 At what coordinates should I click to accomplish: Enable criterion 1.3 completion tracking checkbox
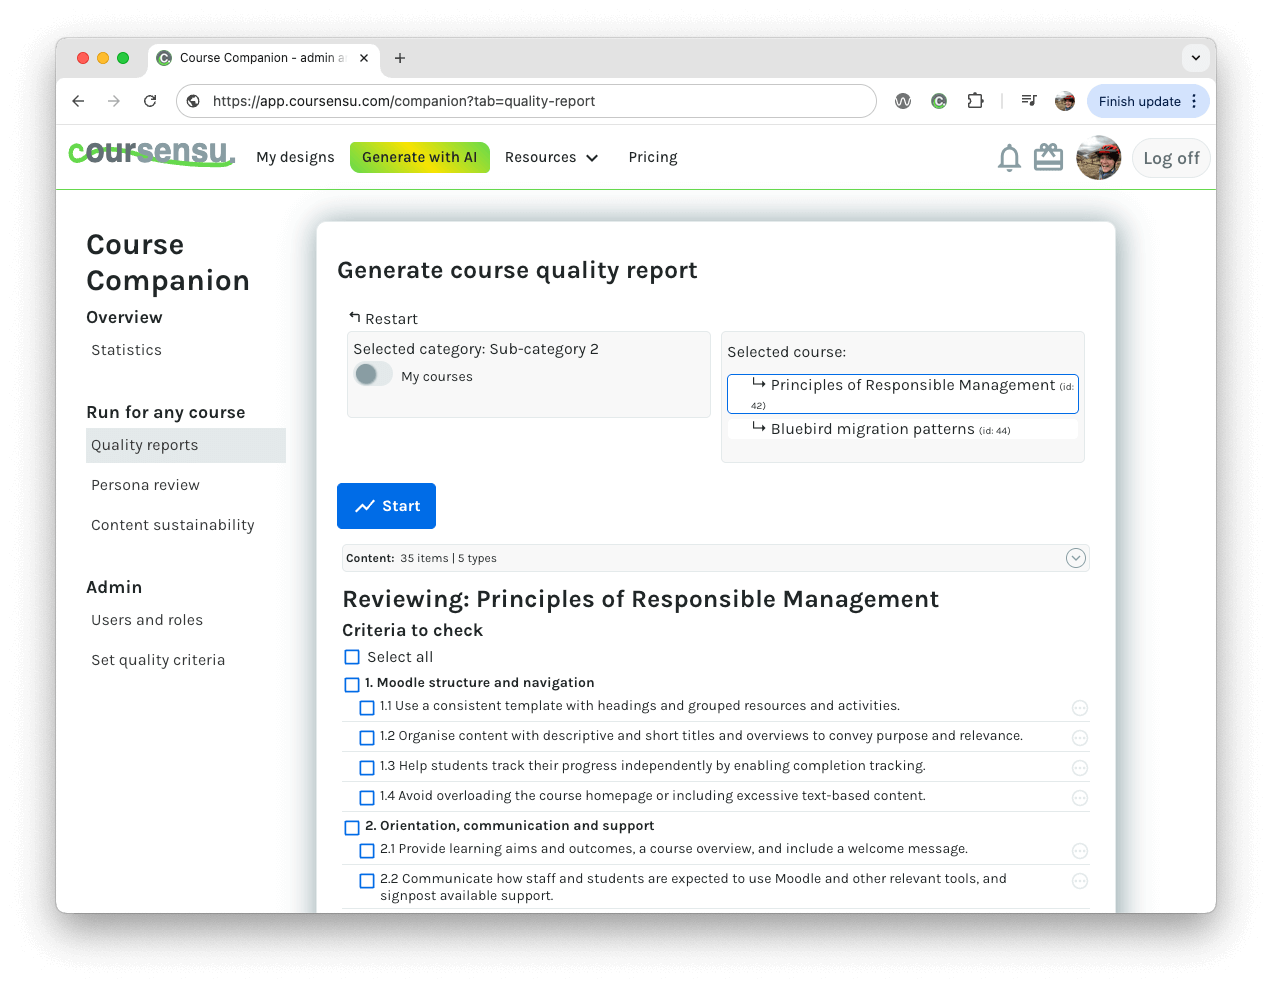[367, 768]
